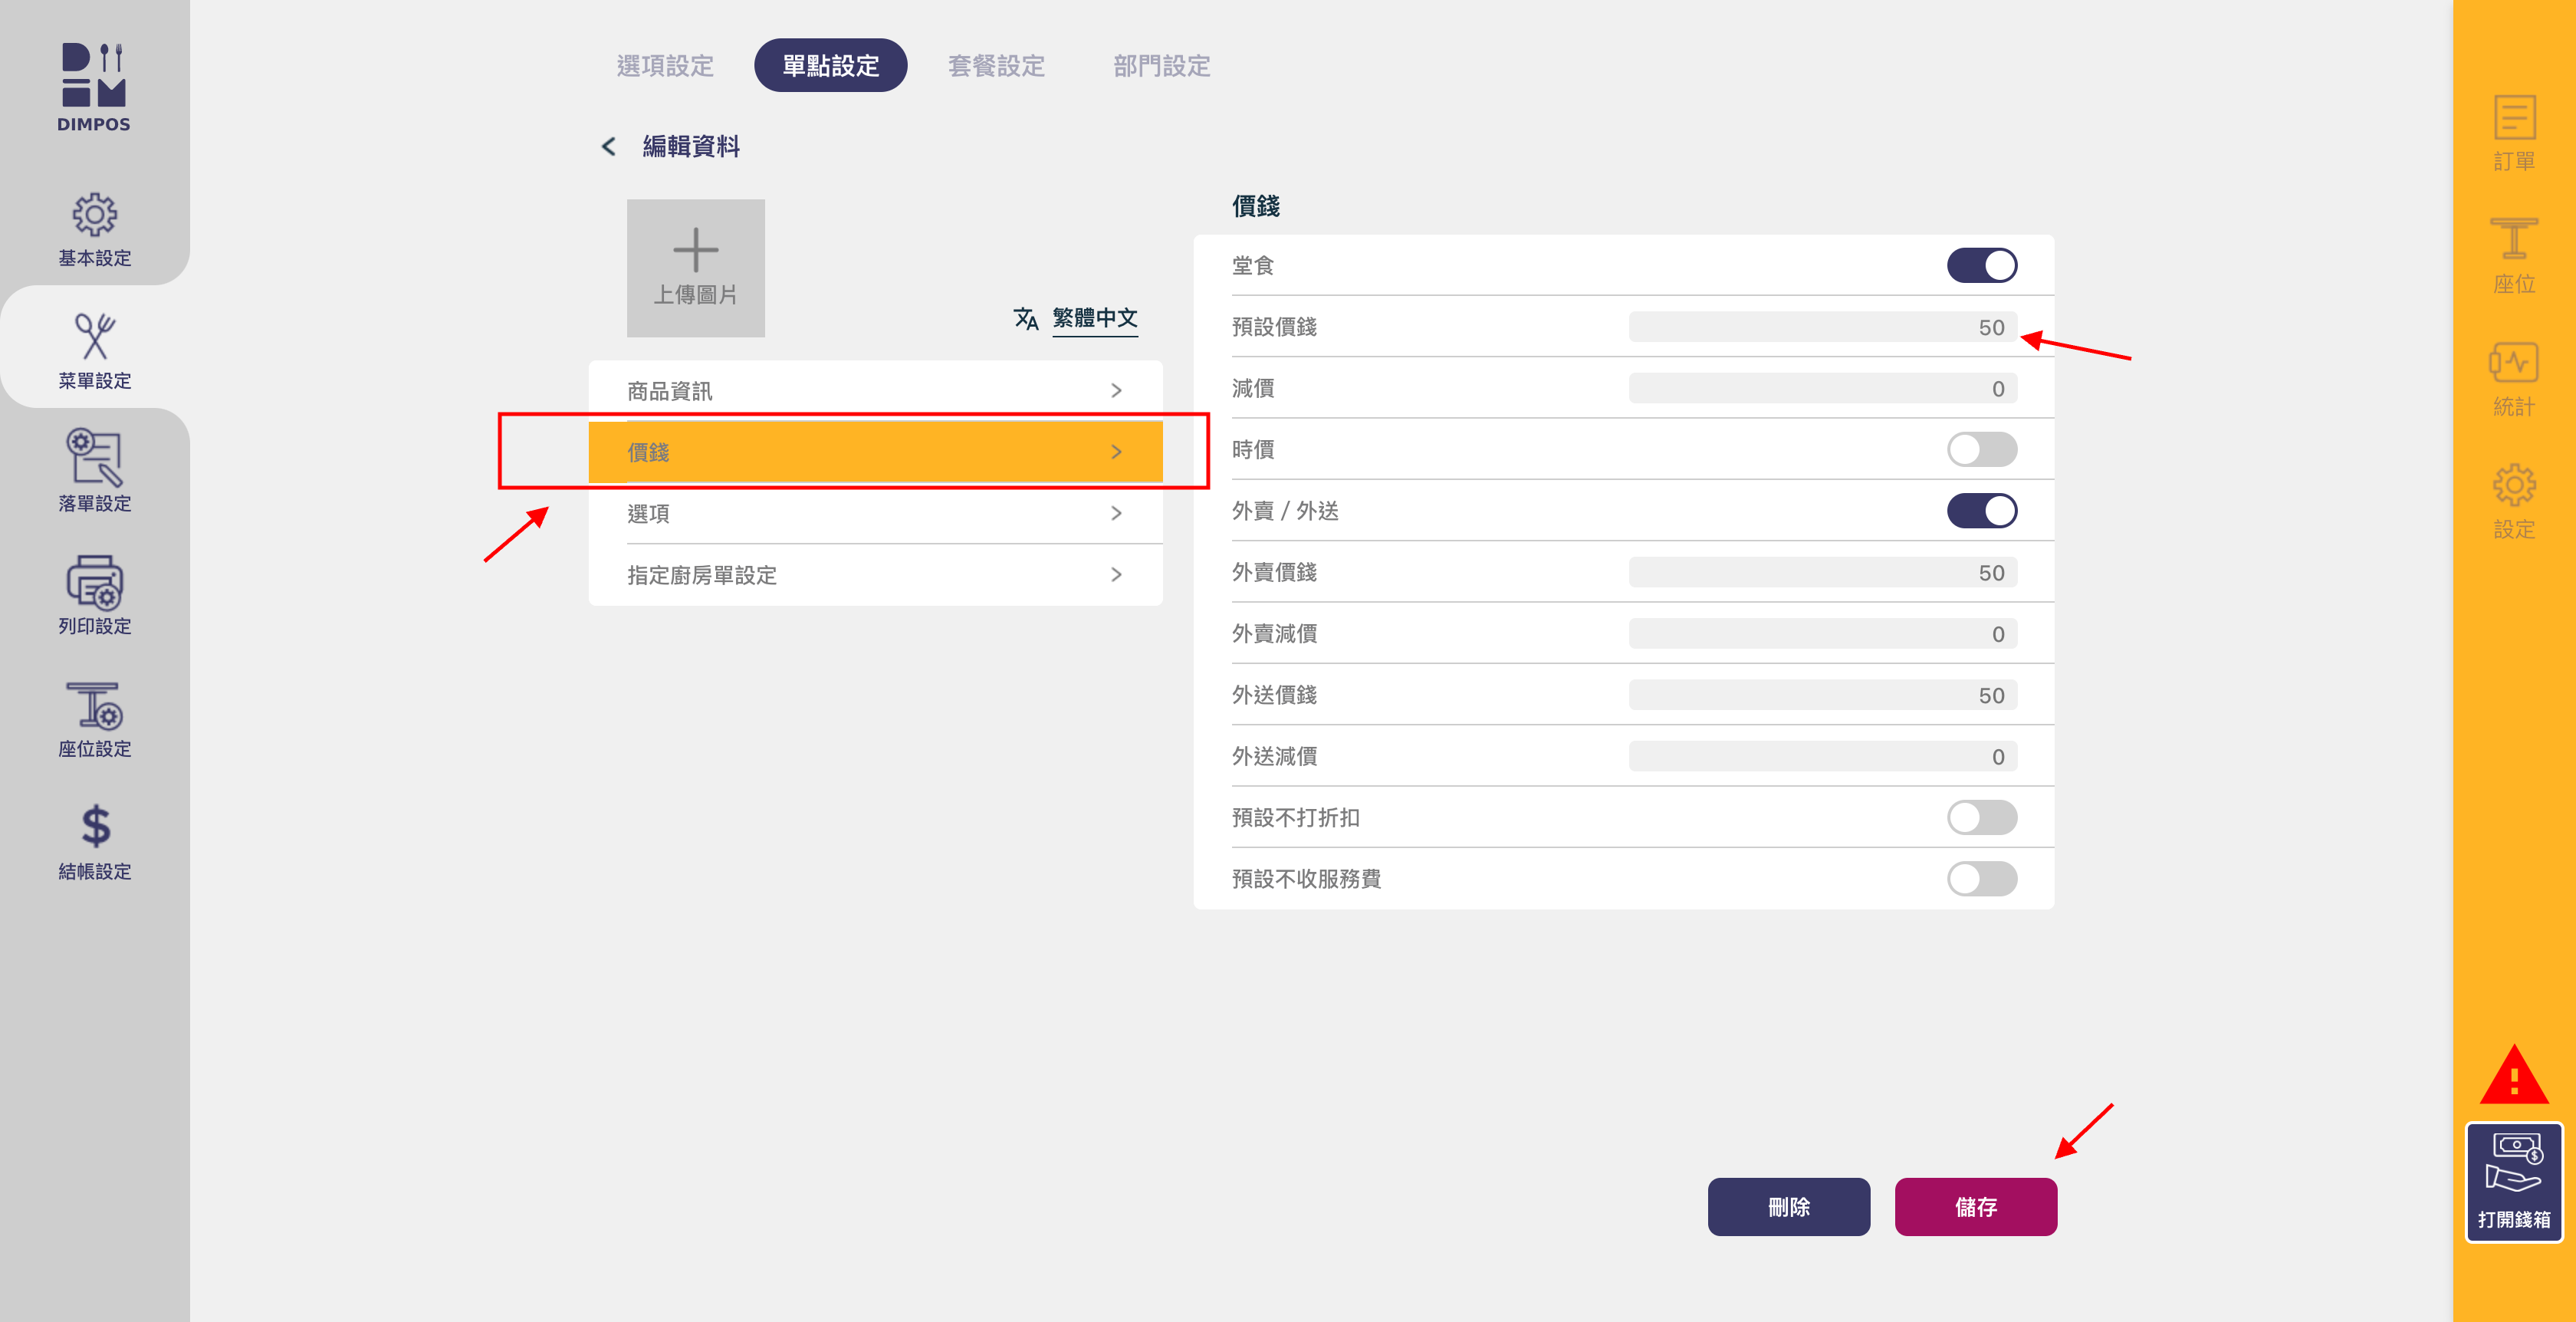Image resolution: width=2576 pixels, height=1322 pixels.
Task: Click the 預設價錢 input field
Action: click(1822, 328)
